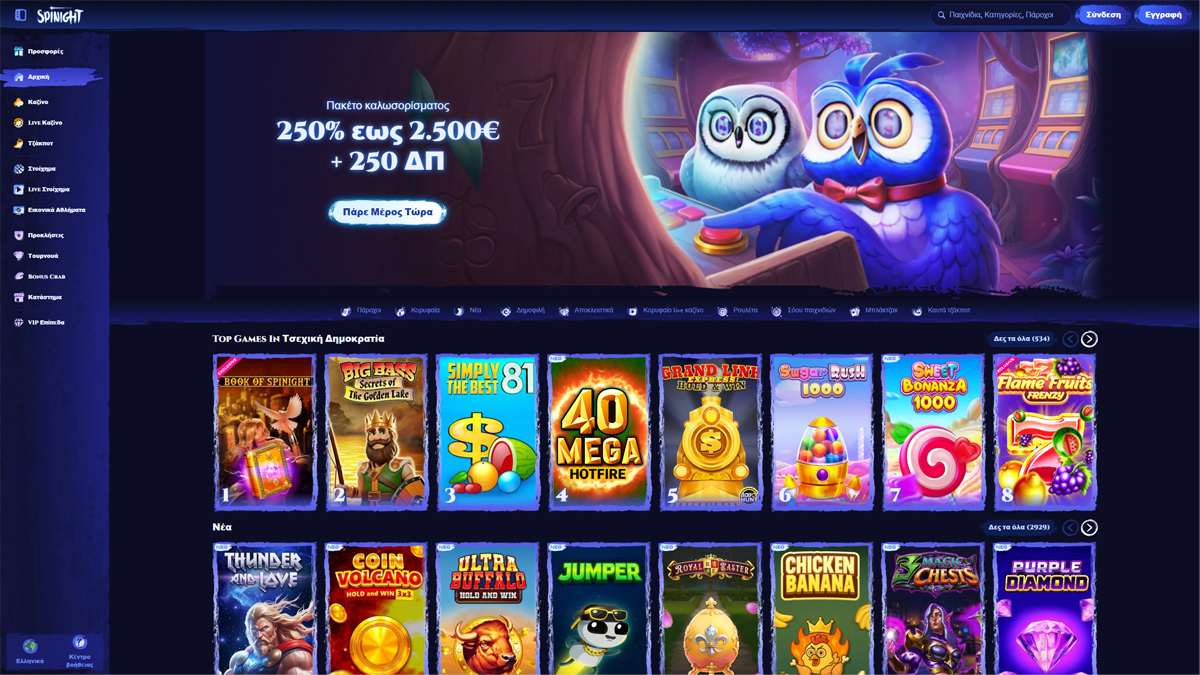Click the Σύνδεση login button
Viewport: 1200px width, 675px height.
[1103, 15]
